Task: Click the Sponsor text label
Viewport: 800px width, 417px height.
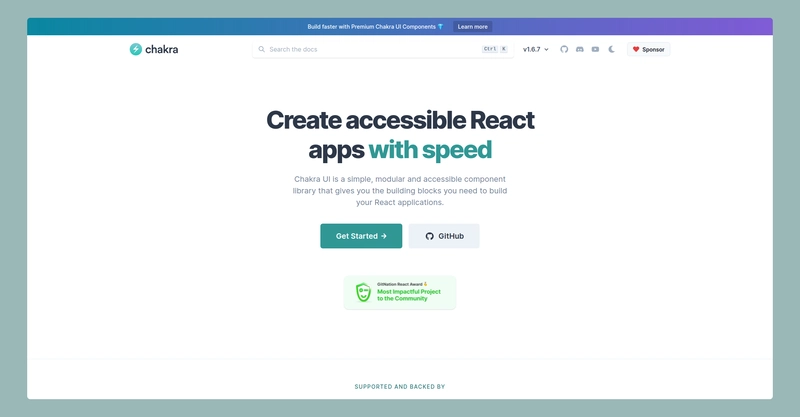Action: coord(653,49)
